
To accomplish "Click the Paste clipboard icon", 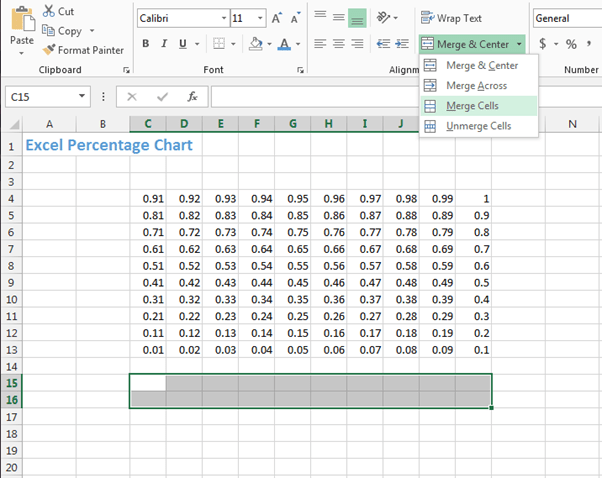I will (21, 22).
